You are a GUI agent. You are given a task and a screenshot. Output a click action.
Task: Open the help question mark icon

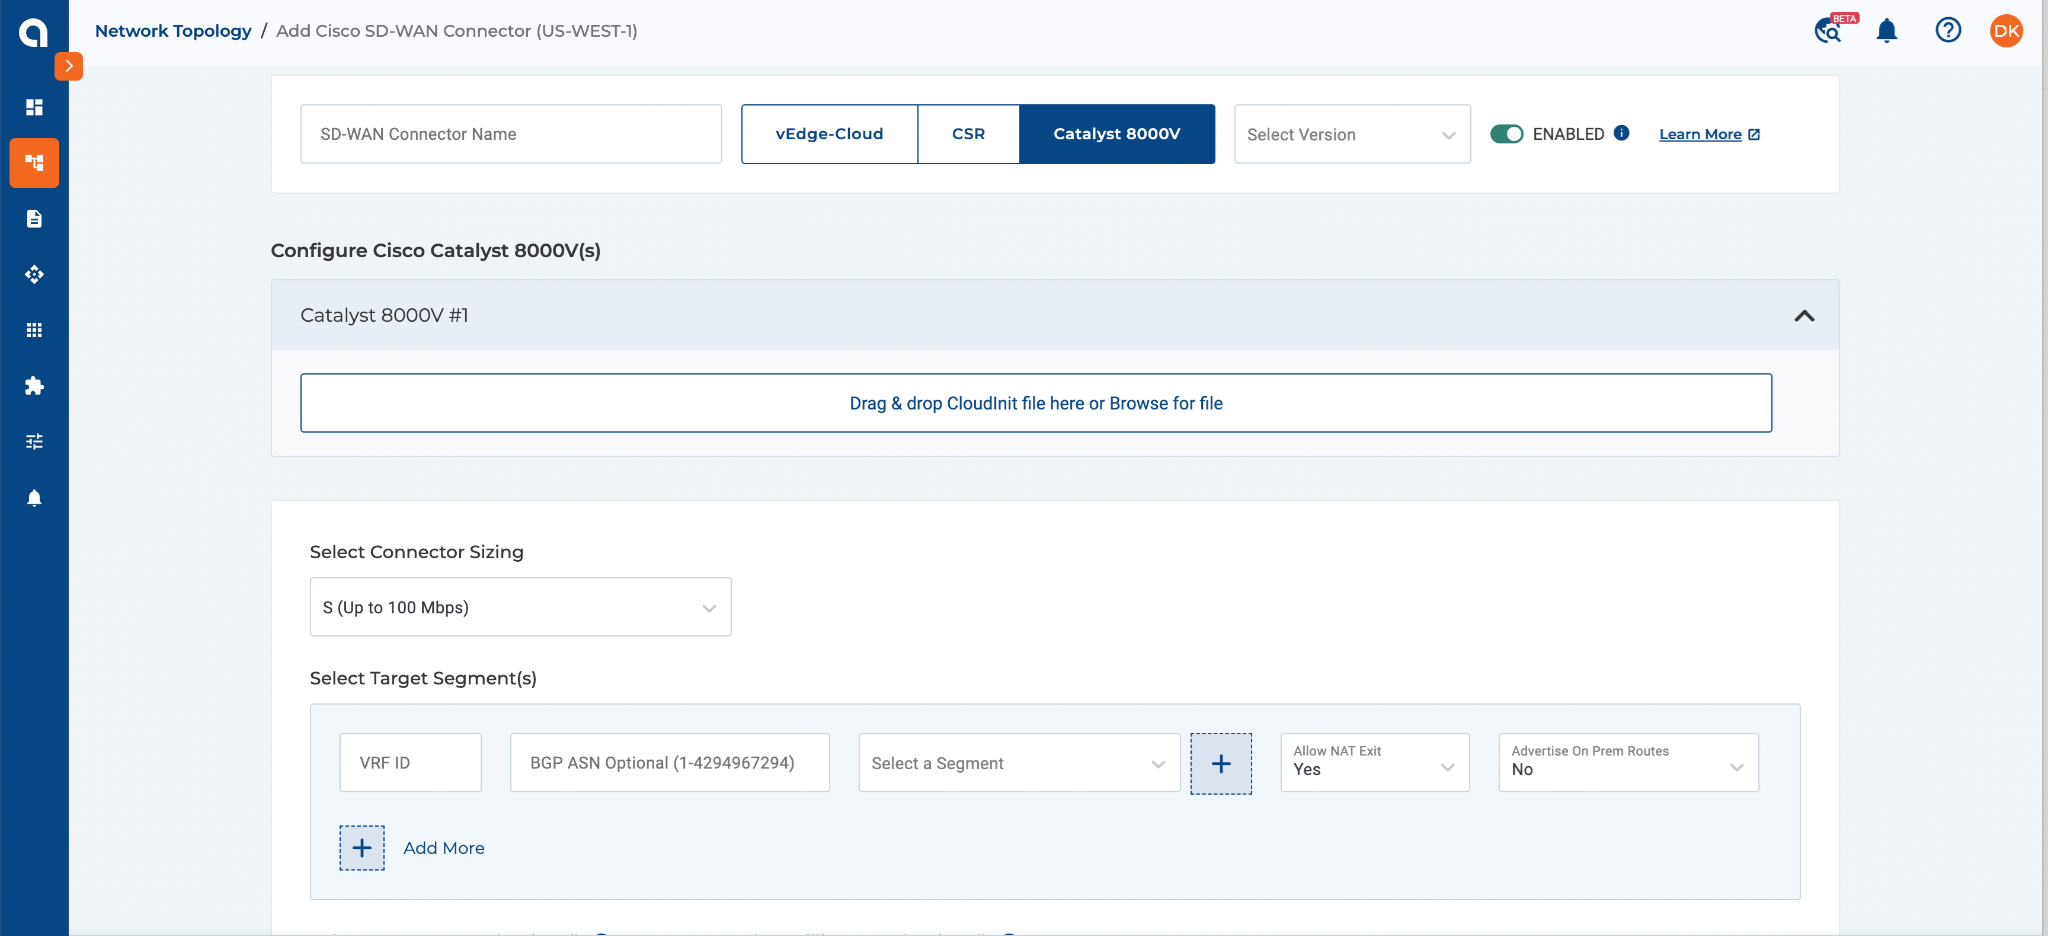(x=1948, y=30)
